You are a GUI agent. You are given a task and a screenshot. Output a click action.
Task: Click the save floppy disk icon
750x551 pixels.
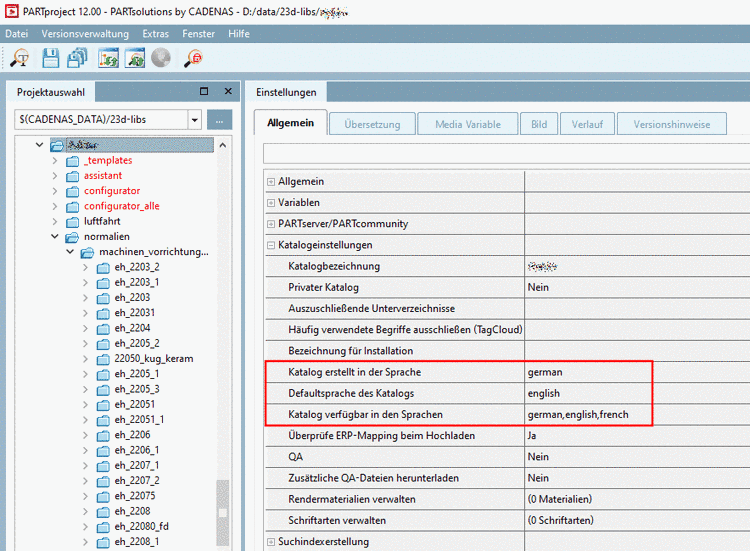tap(50, 59)
